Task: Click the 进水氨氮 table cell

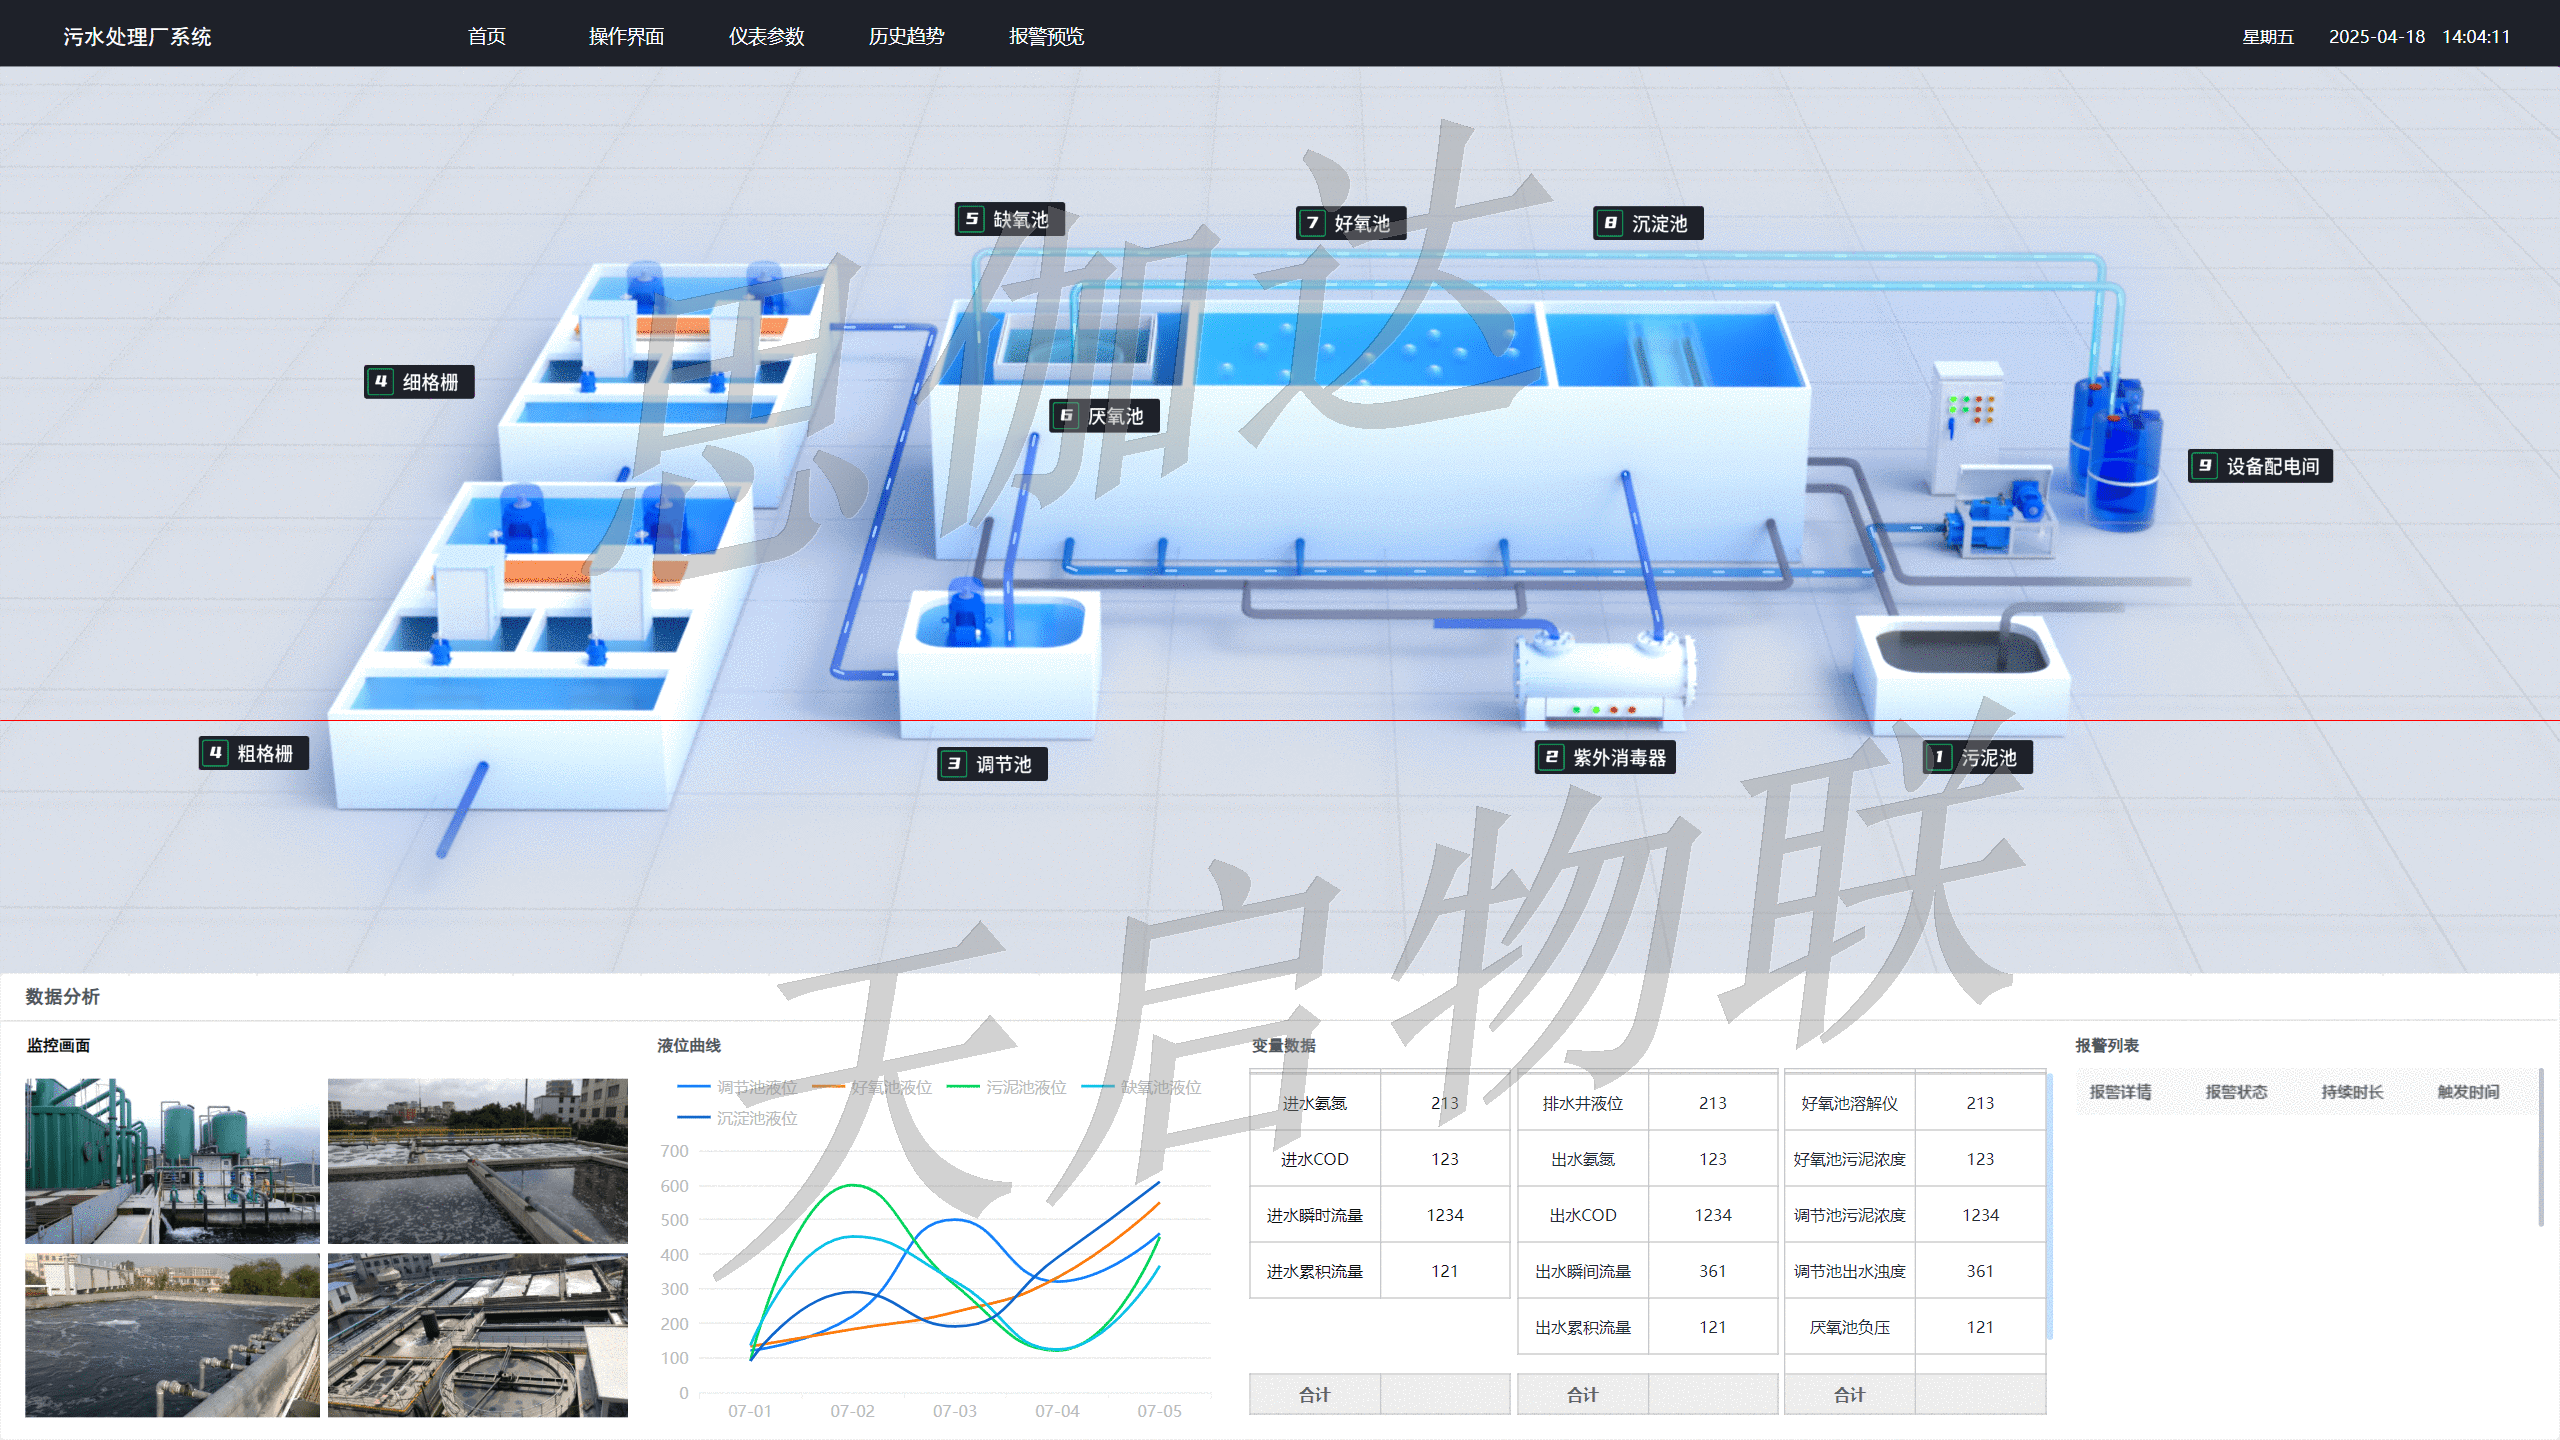Action: pyautogui.click(x=1315, y=1103)
